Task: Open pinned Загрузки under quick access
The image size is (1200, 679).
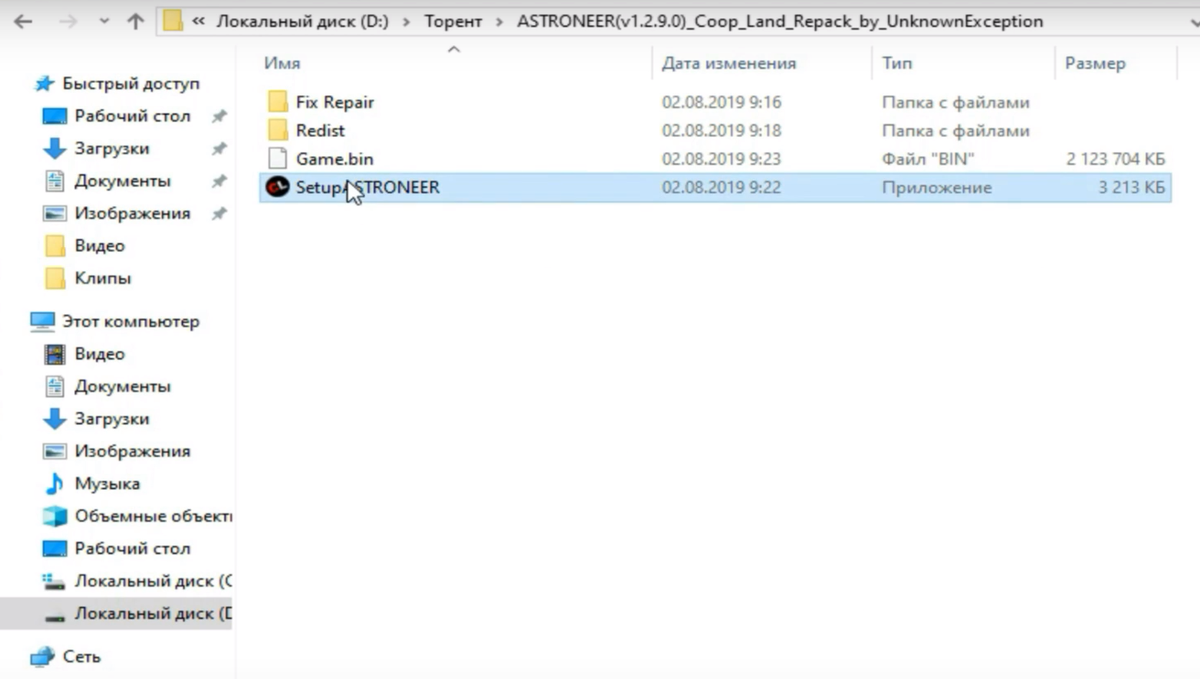Action: coord(112,148)
